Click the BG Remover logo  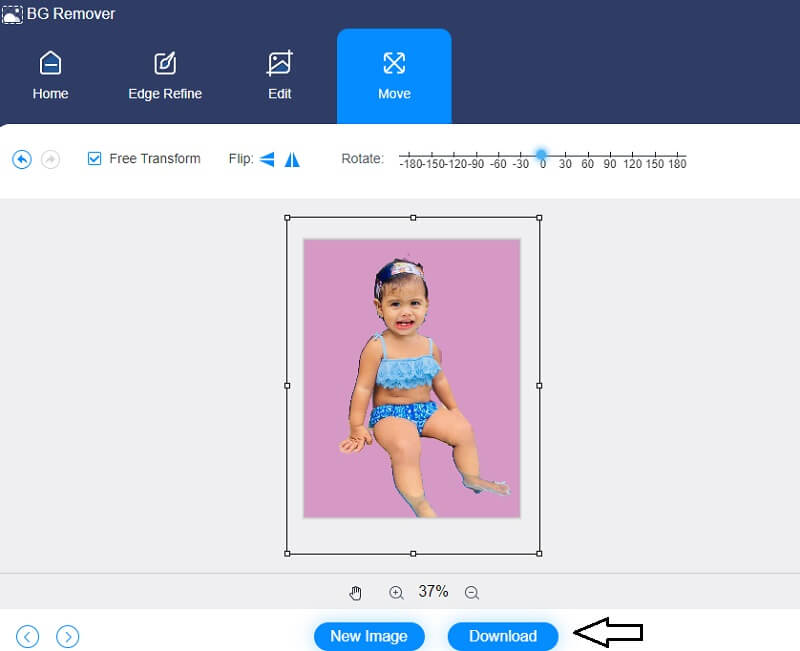[60, 13]
